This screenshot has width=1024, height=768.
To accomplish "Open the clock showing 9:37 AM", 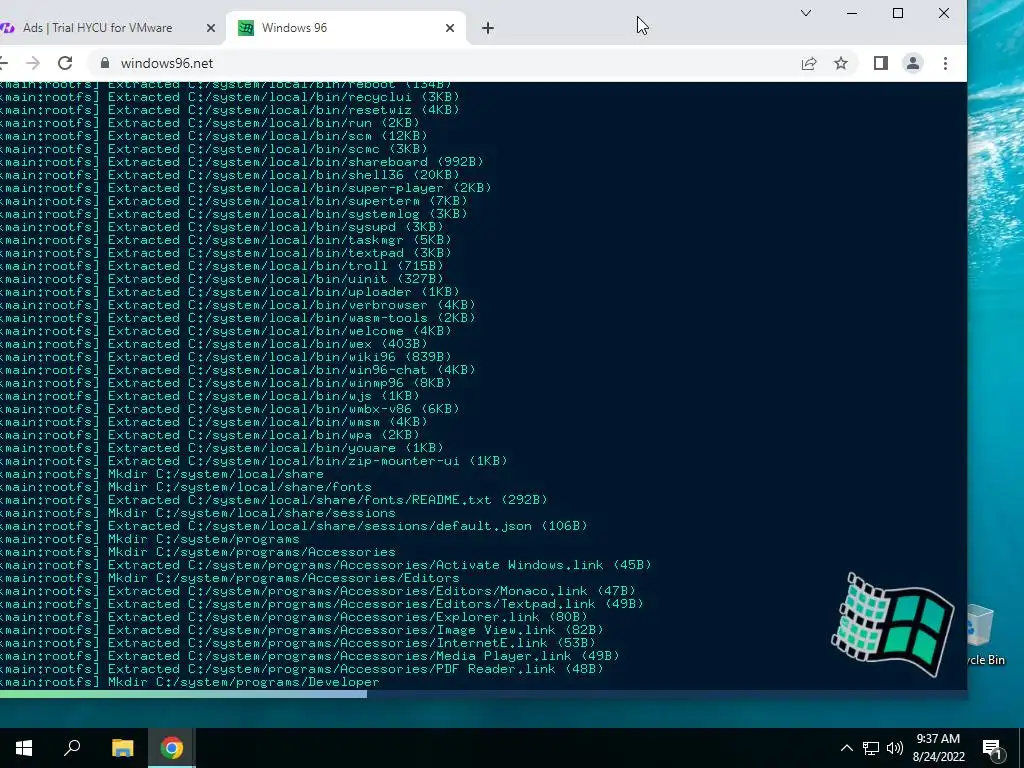I will click(x=938, y=748).
